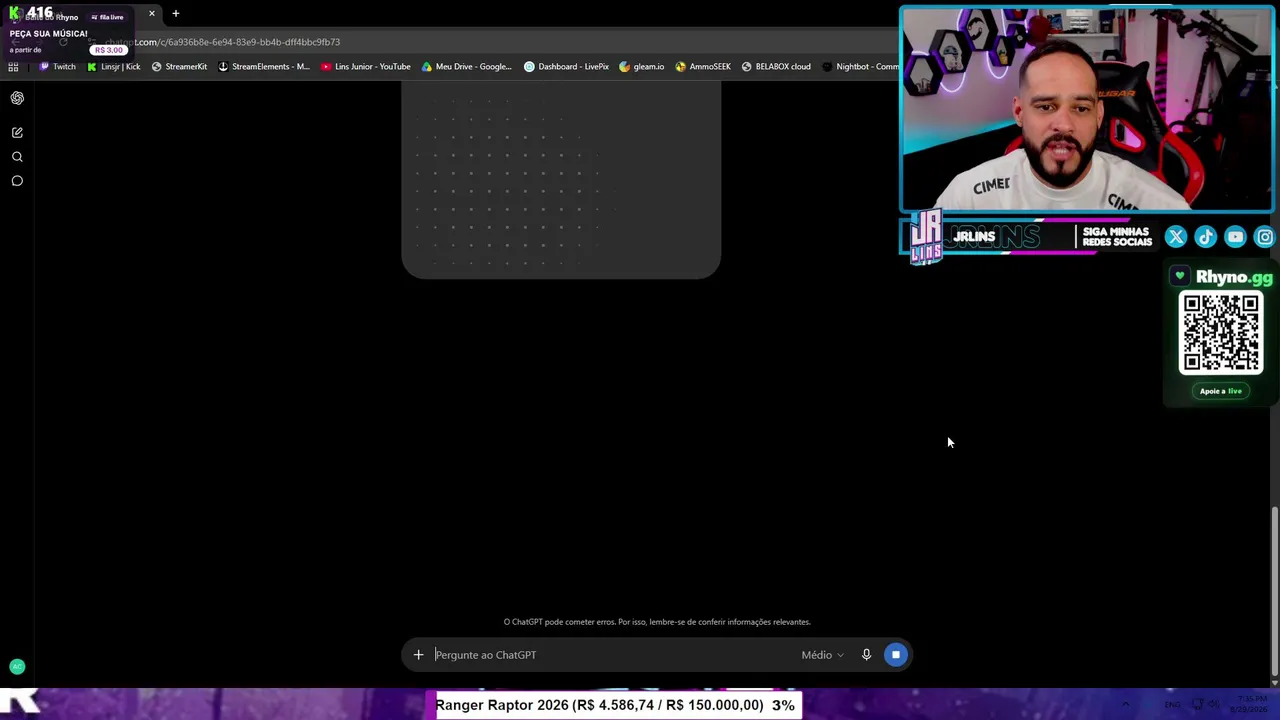Image resolution: width=1280 pixels, height=720 pixels.
Task: Click the Ranger Raptor 2026 goal bar
Action: coord(615,705)
